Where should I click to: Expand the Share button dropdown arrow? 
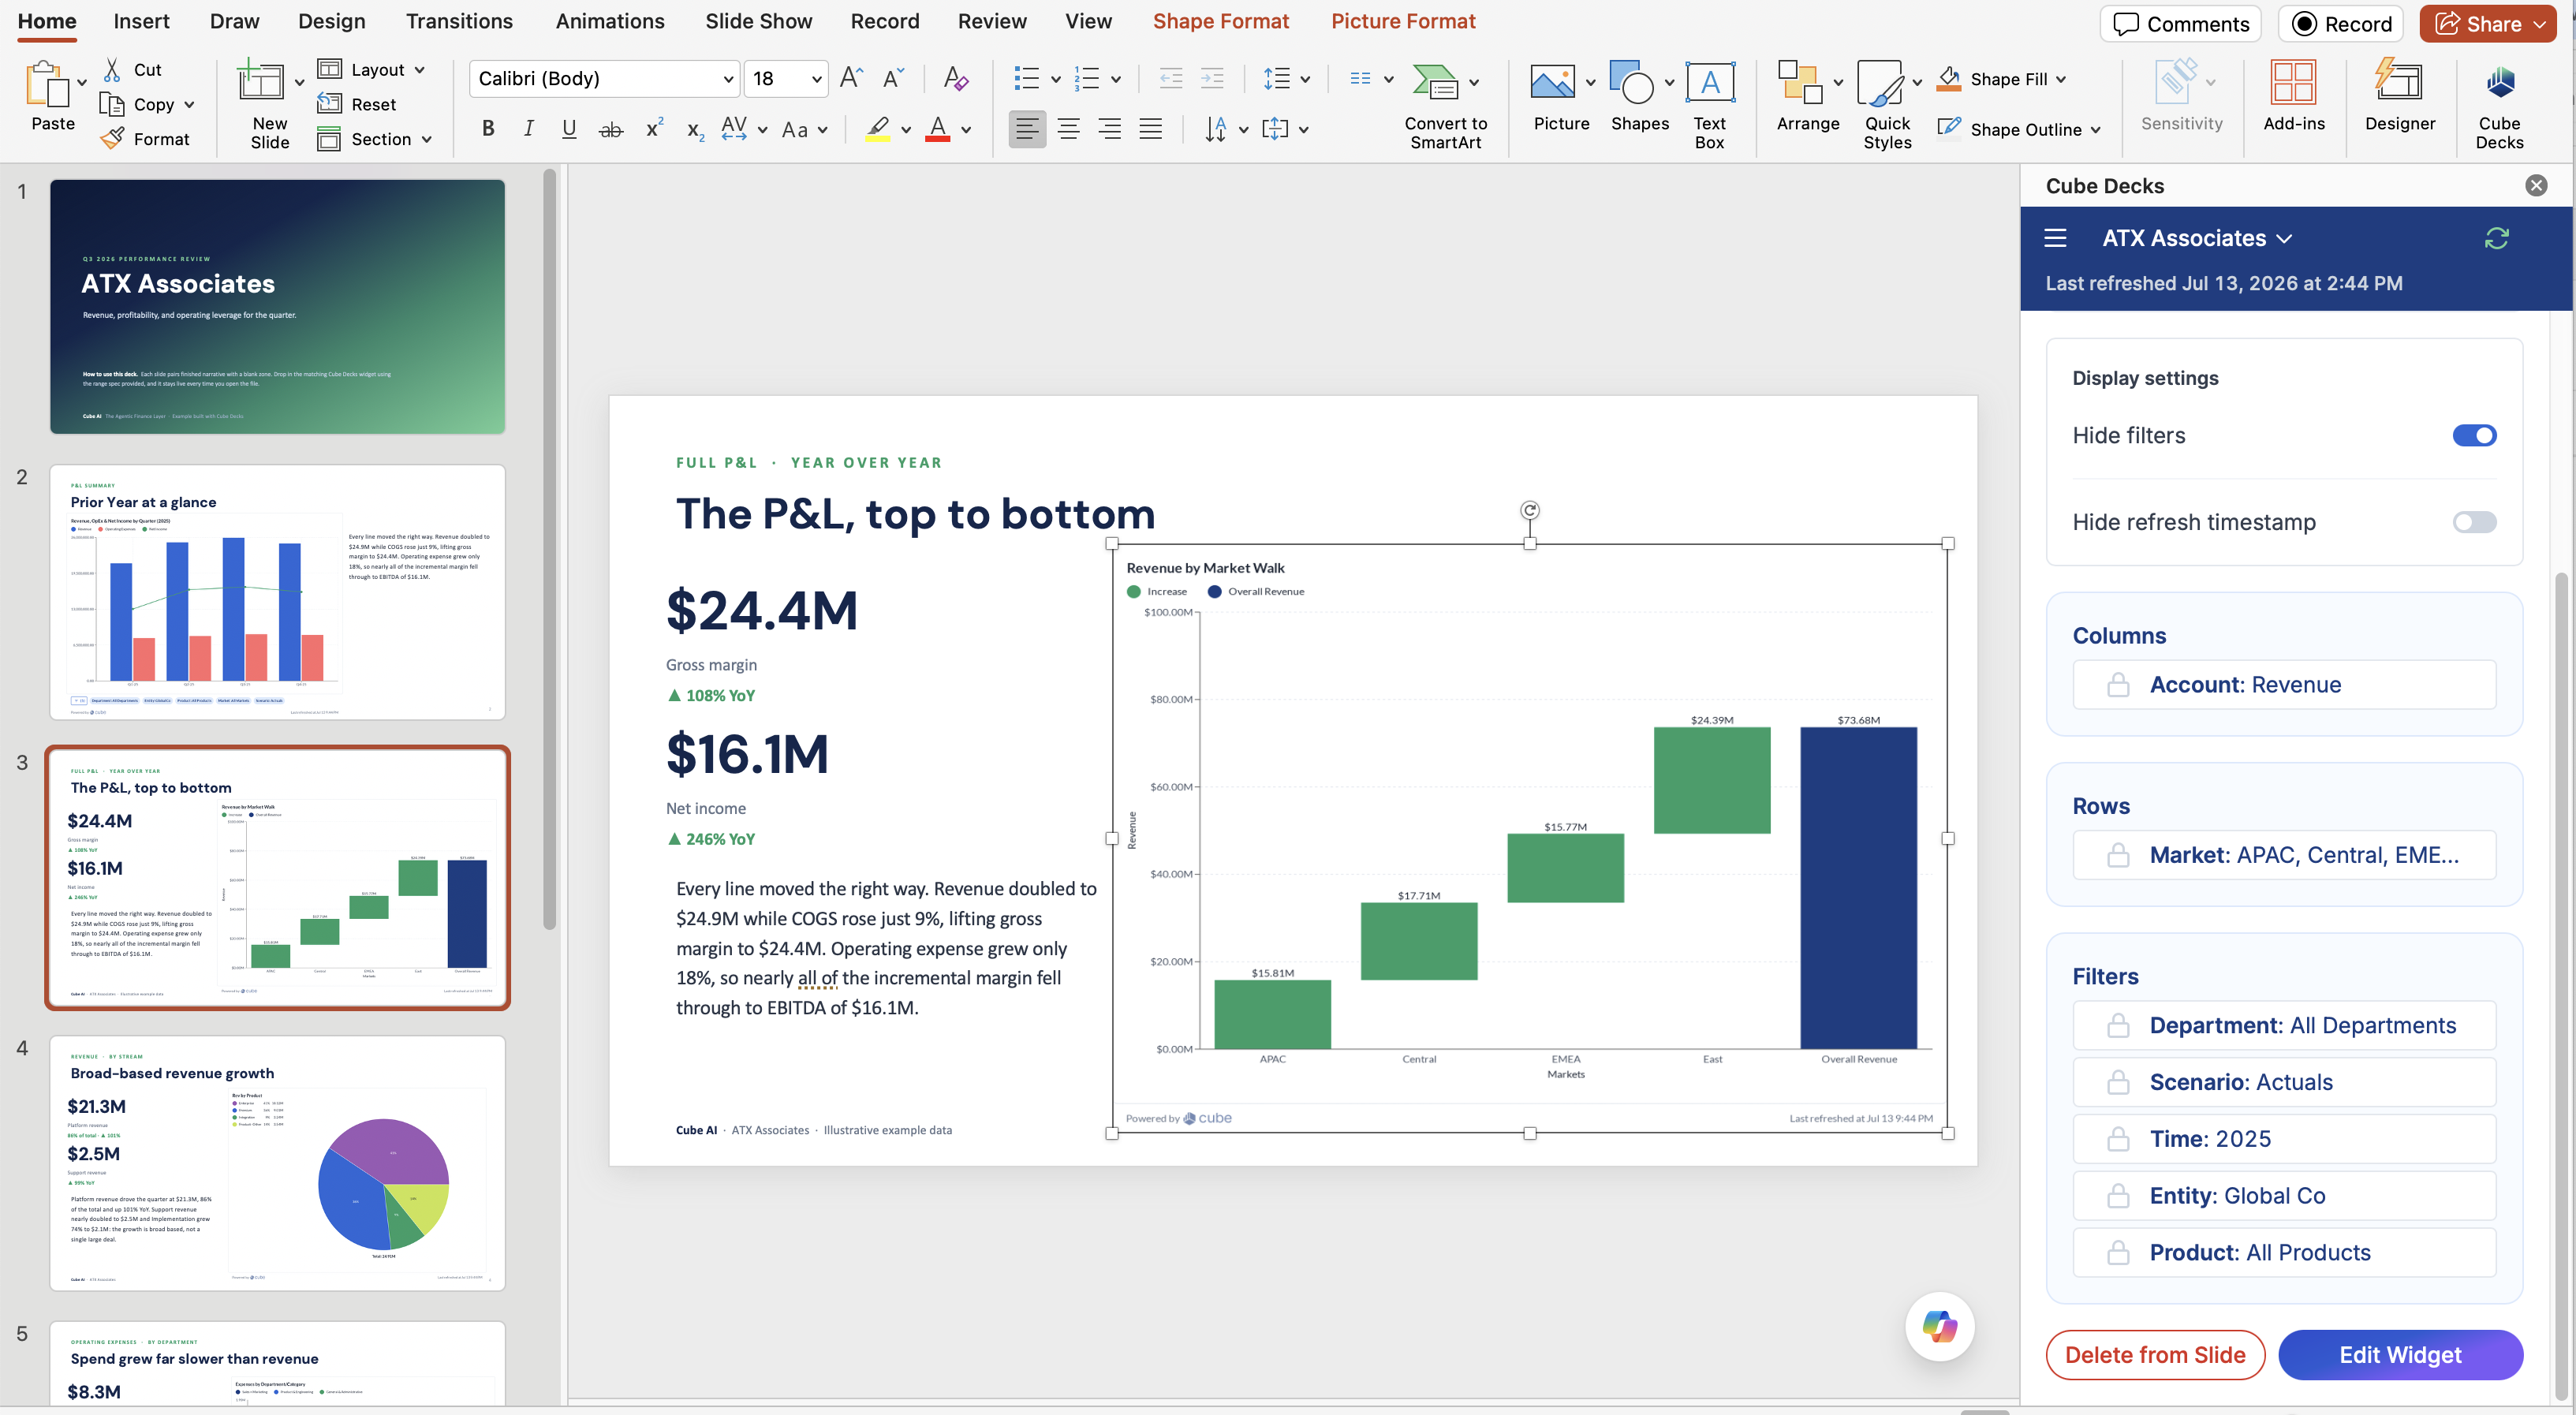click(2539, 24)
